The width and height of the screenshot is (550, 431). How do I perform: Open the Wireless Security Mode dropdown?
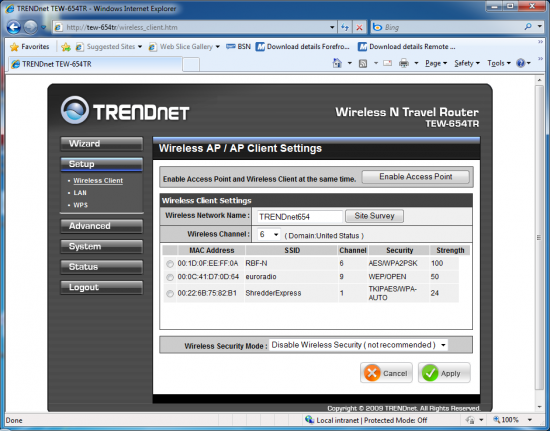(x=358, y=345)
